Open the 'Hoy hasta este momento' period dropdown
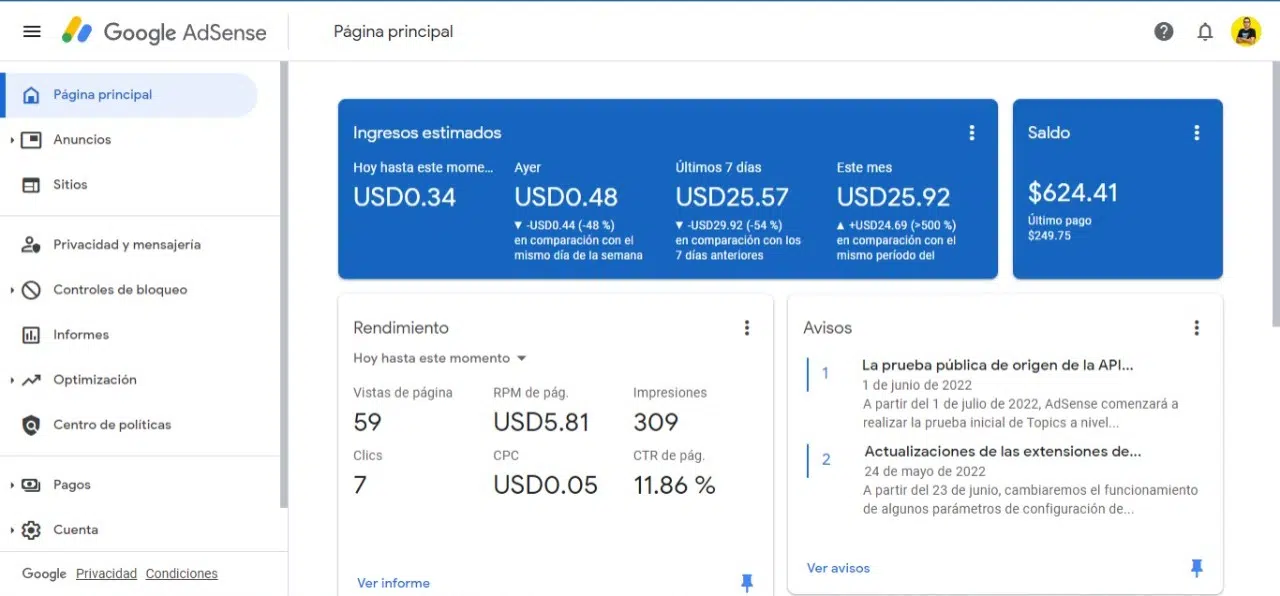Viewport: 1280px width, 596px height. tap(440, 358)
